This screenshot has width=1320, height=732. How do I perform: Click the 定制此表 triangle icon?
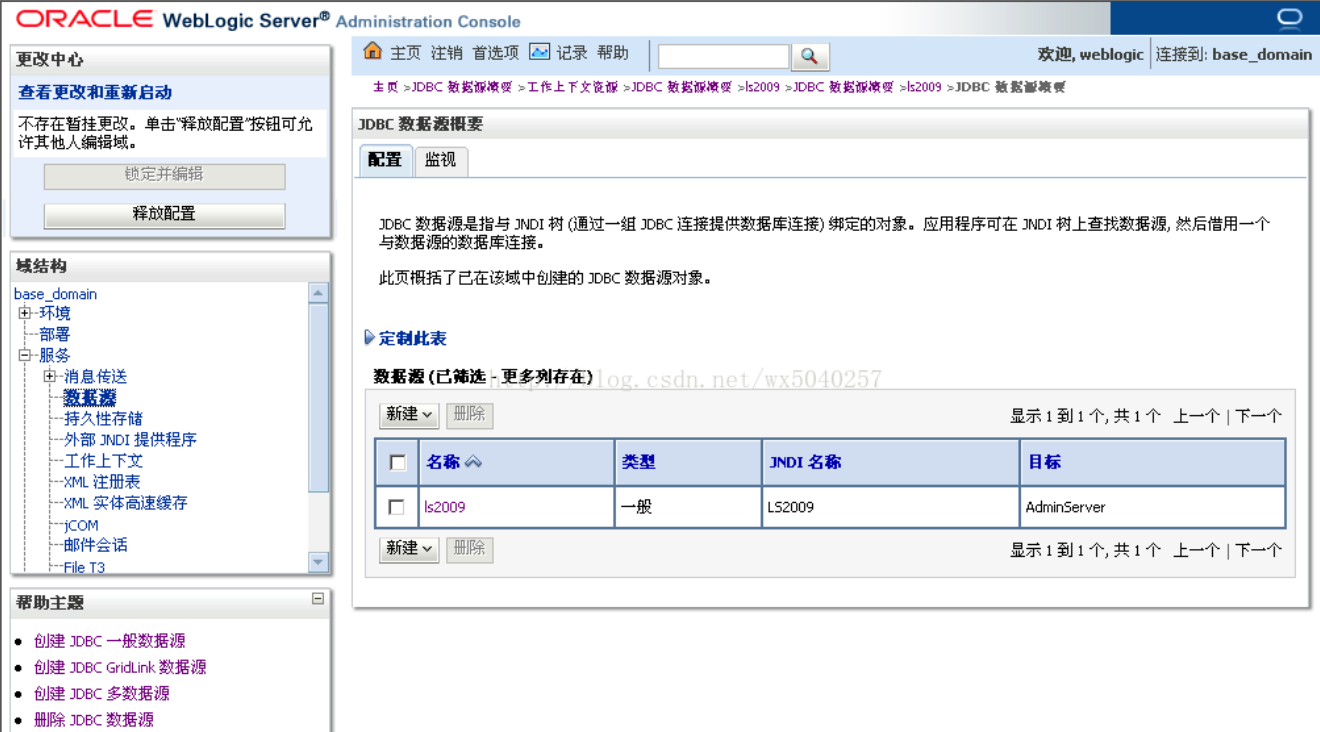pos(370,338)
